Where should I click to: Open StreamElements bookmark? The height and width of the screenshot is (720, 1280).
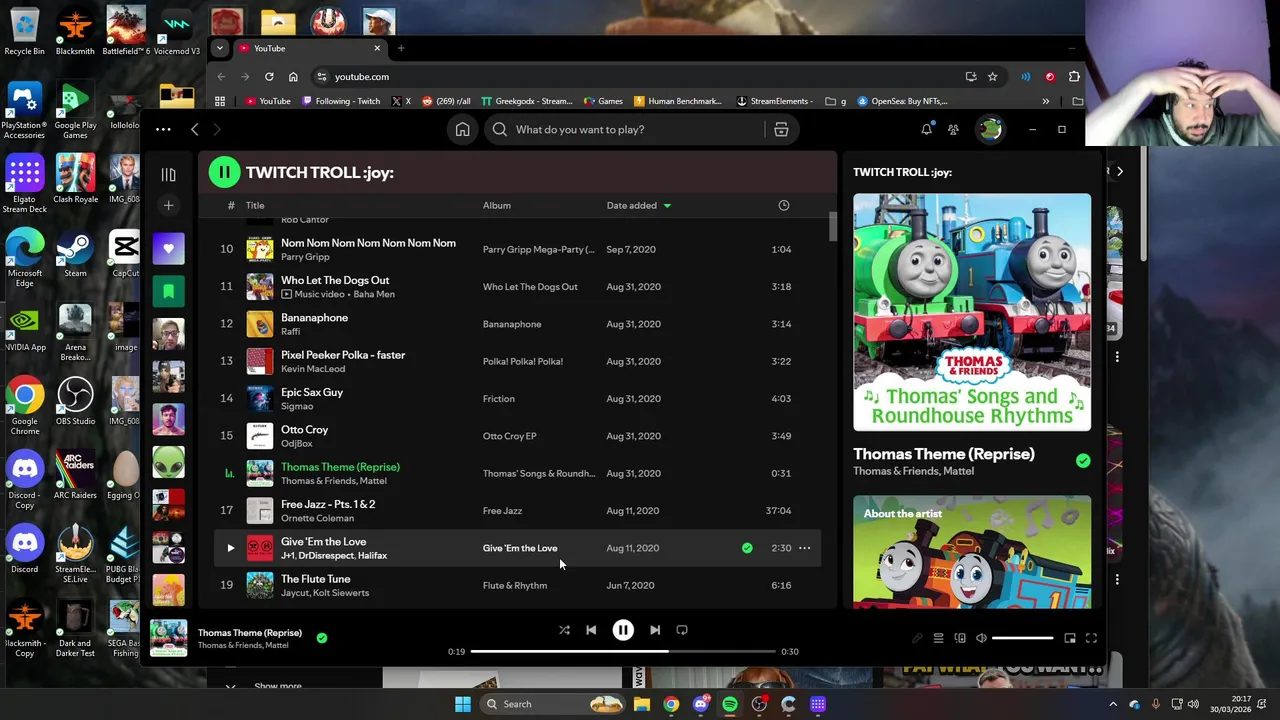(x=778, y=101)
